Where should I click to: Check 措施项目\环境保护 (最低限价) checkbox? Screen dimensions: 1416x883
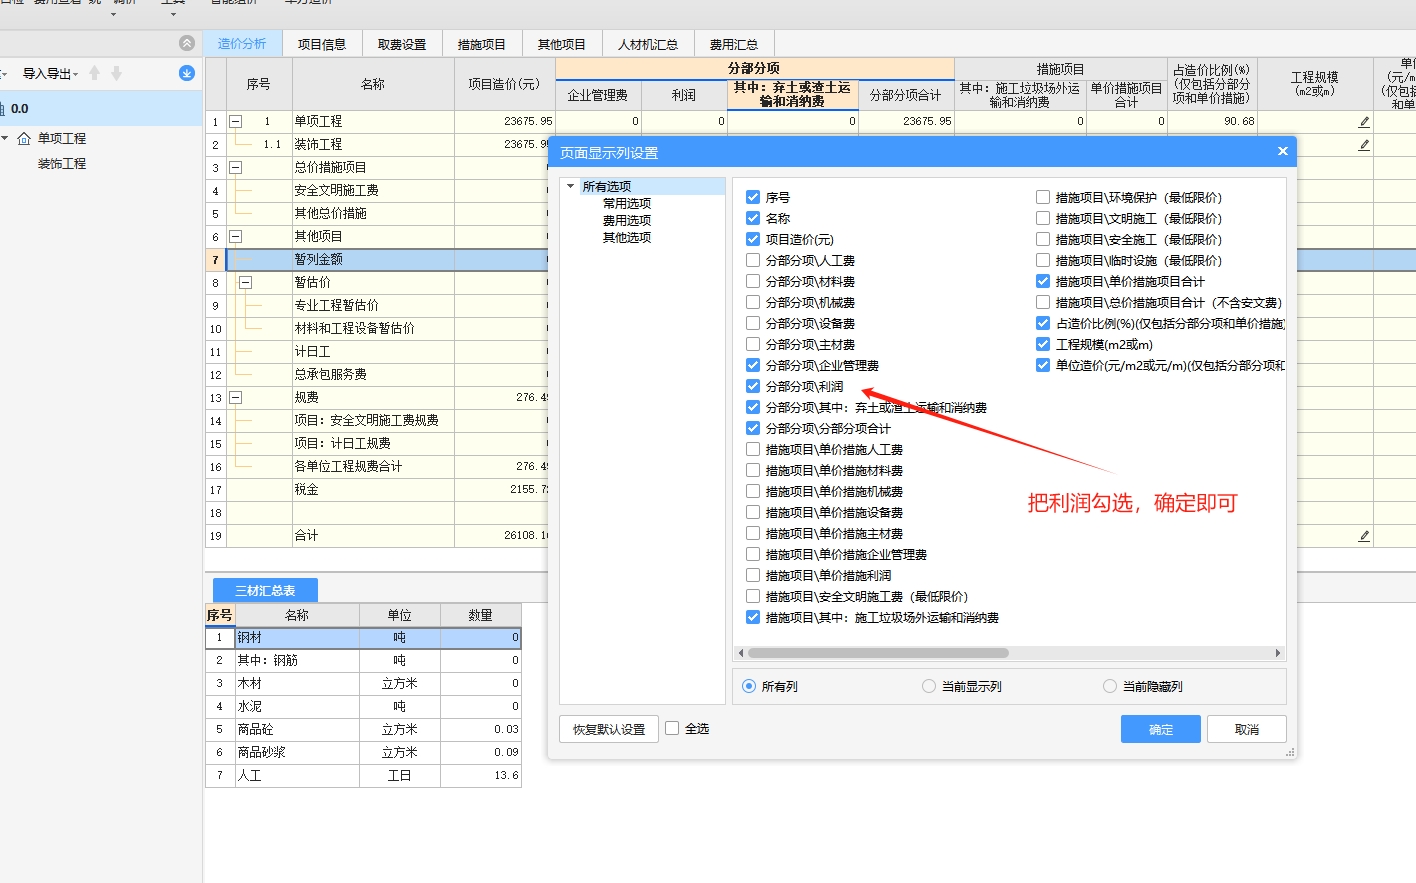(x=1043, y=198)
